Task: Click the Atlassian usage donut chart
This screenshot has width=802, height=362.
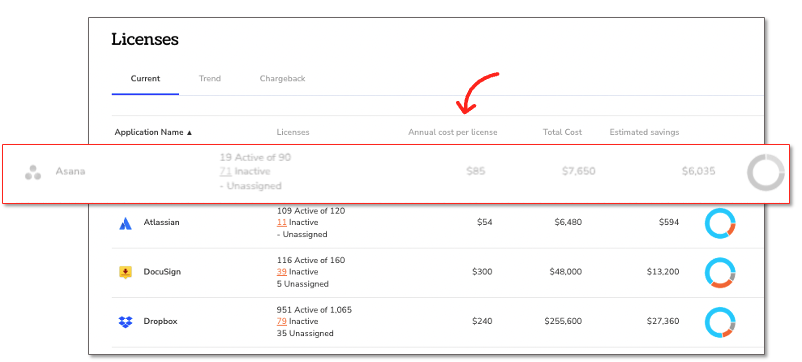Action: point(720,223)
